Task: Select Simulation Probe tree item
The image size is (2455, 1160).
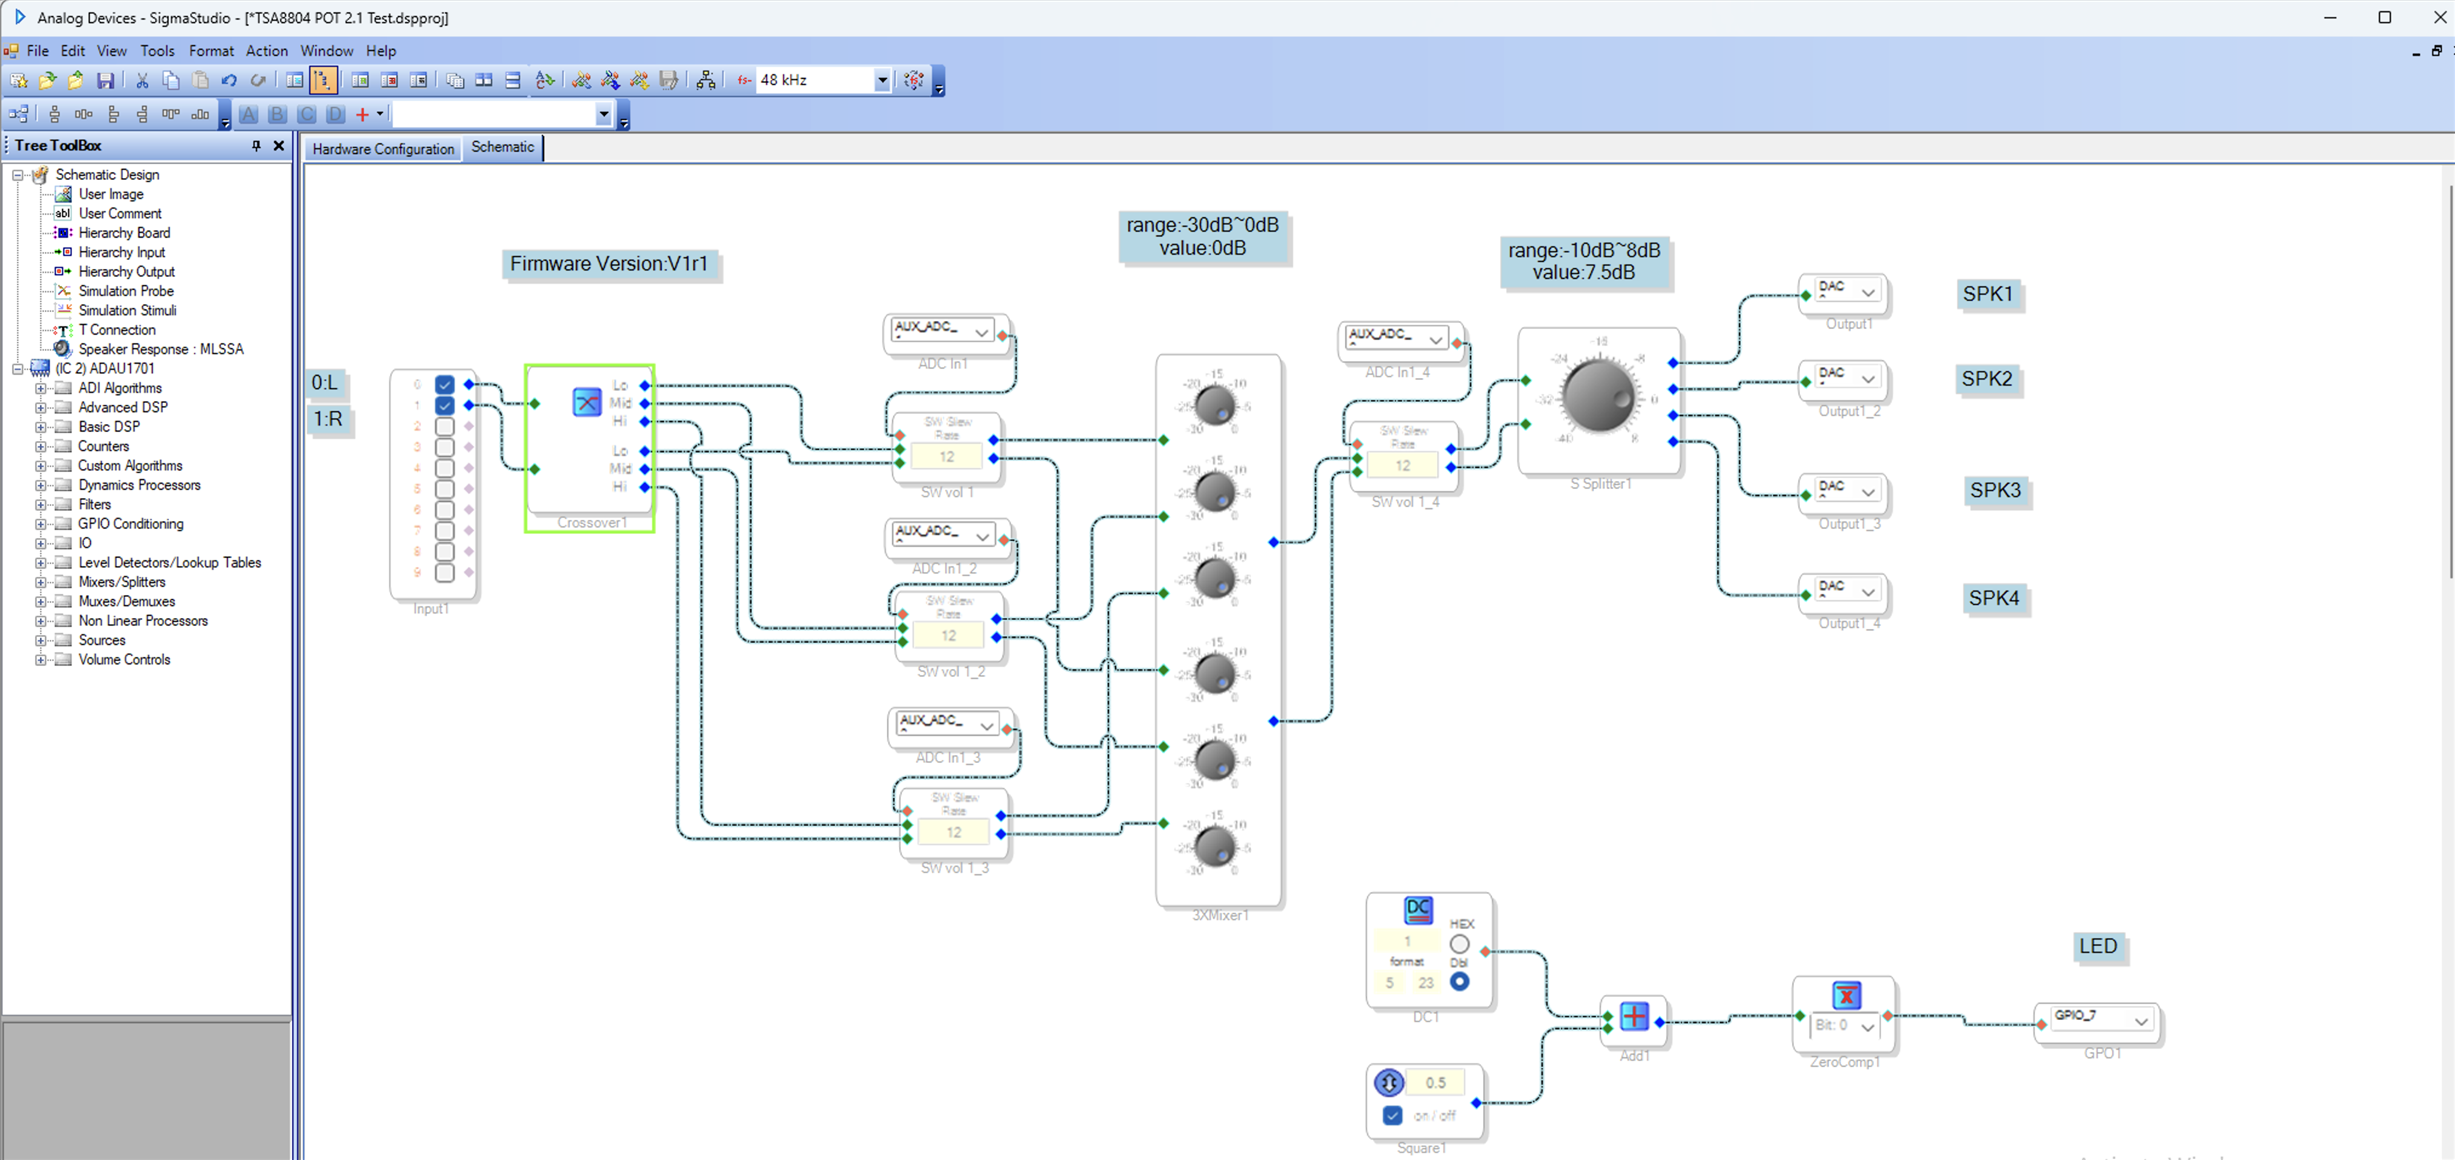Action: point(126,291)
